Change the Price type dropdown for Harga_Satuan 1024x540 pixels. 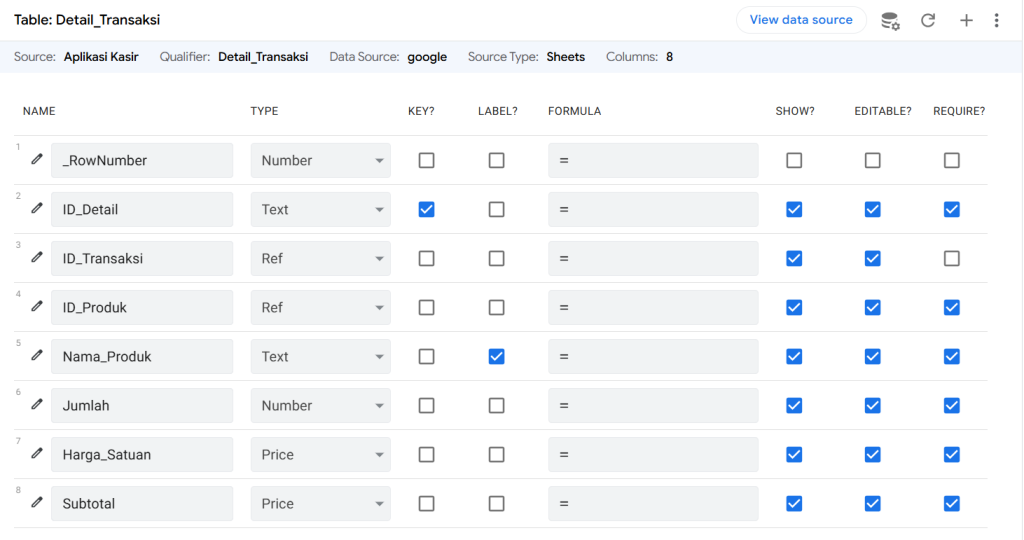(321, 454)
